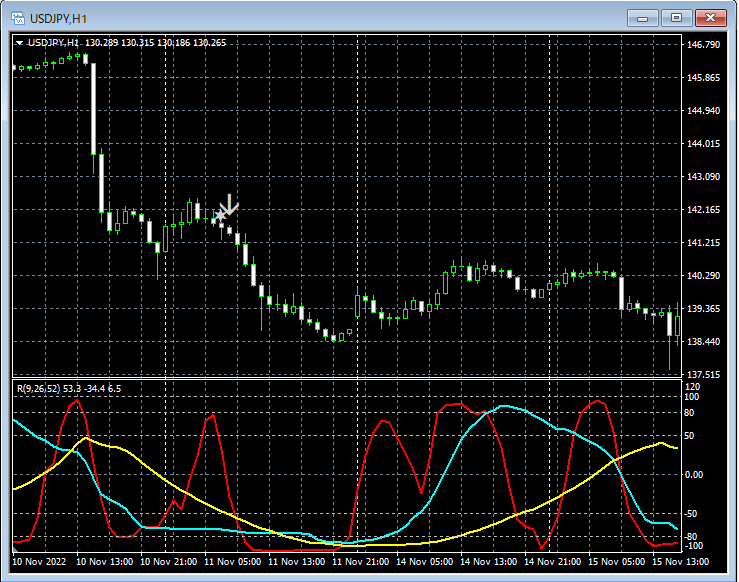Viewport: 739px width, 582px height.
Task: Click the 15 Nov 13:00 time label
Action: pyautogui.click(x=681, y=562)
